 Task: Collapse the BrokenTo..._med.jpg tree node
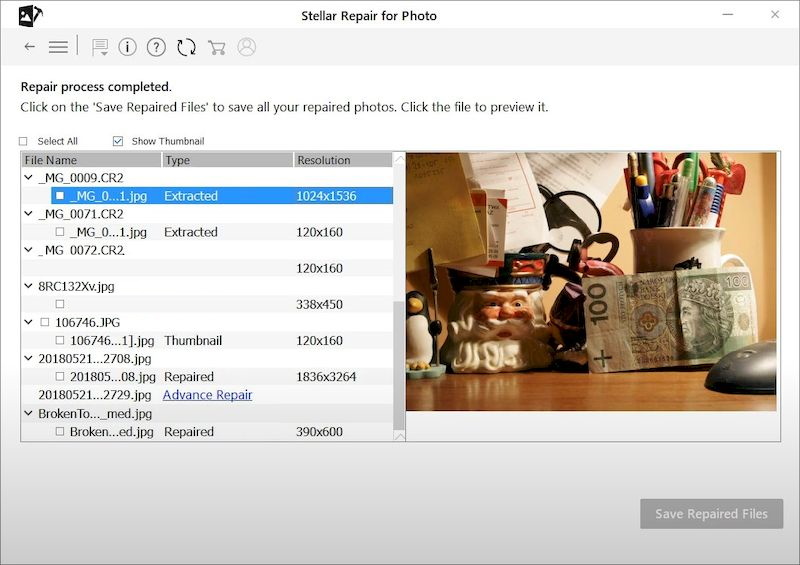(29, 413)
